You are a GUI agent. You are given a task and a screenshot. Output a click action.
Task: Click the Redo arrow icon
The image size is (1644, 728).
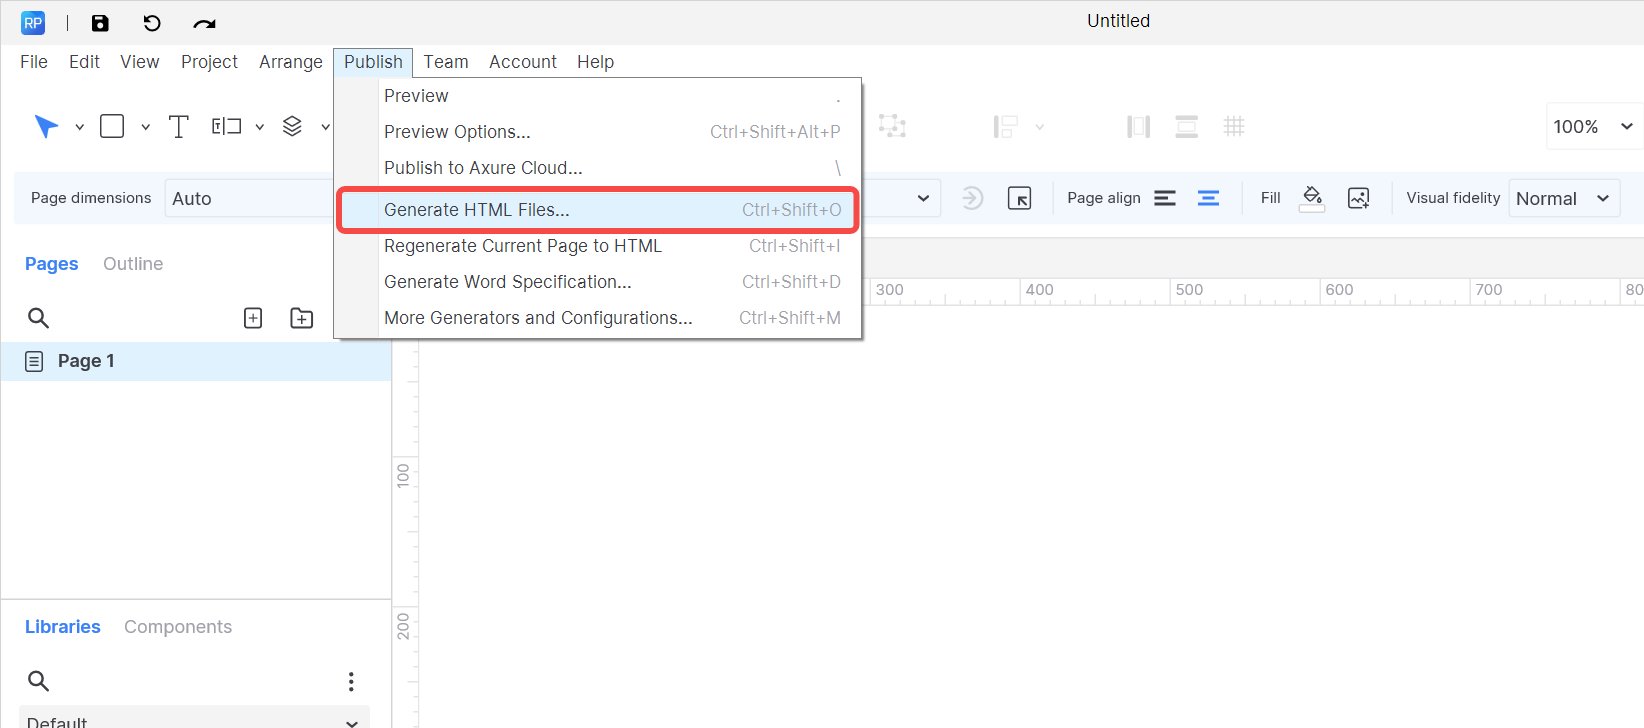click(204, 23)
